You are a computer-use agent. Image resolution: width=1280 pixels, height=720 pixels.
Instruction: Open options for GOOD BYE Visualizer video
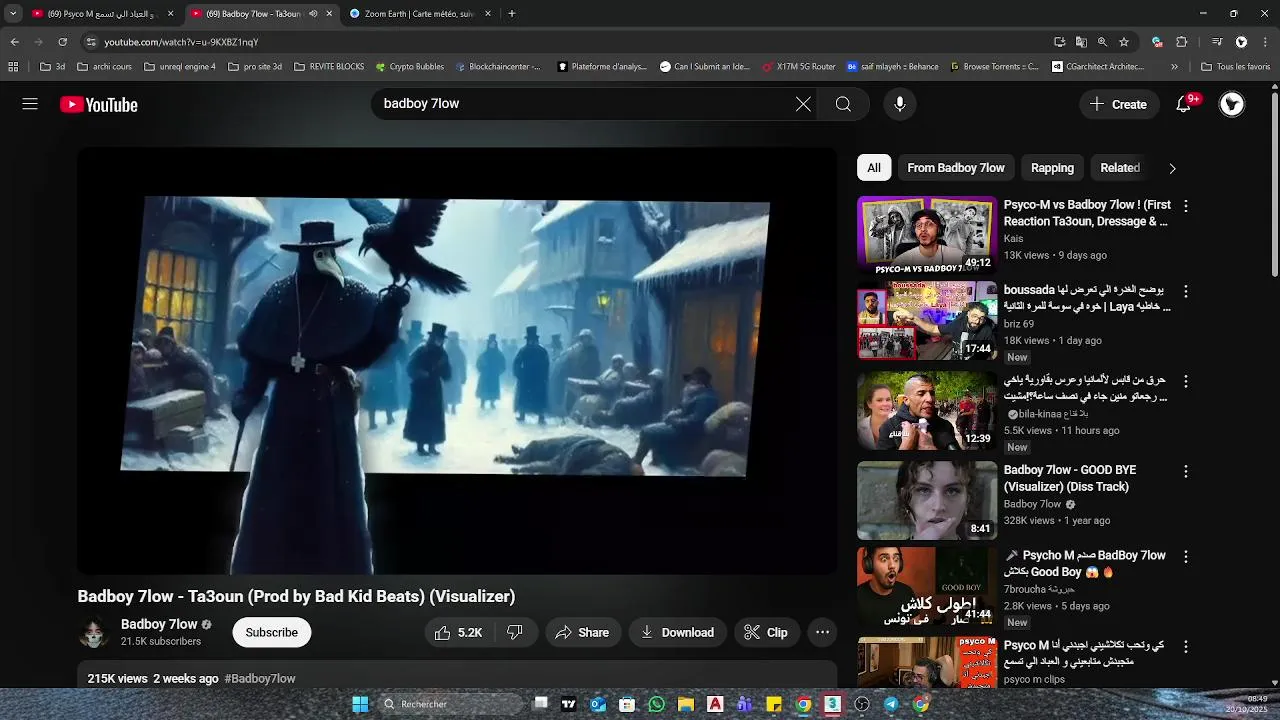click(1186, 472)
